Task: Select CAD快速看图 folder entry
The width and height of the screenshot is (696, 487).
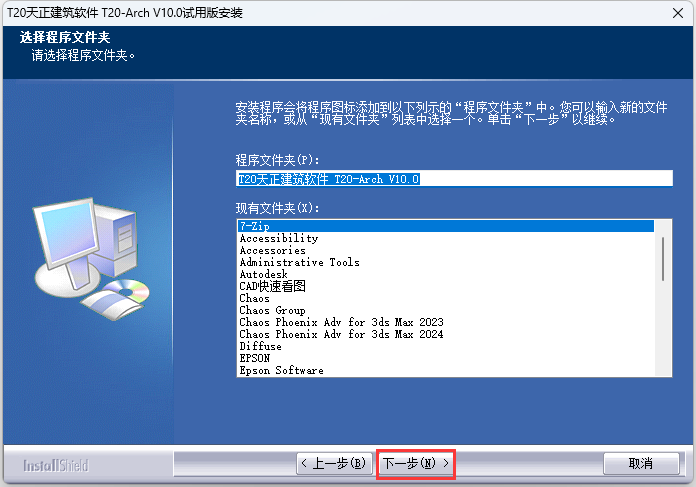Action: point(446,286)
